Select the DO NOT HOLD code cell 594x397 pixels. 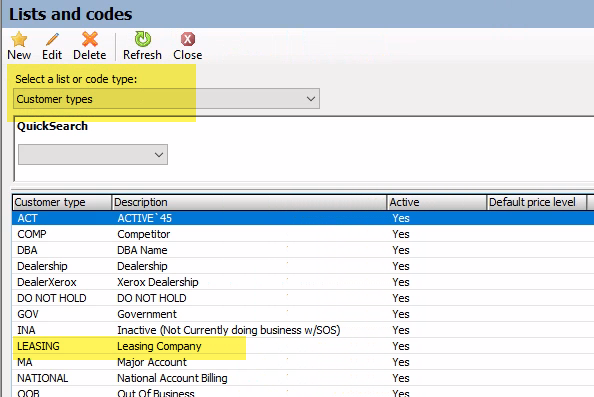(52, 298)
